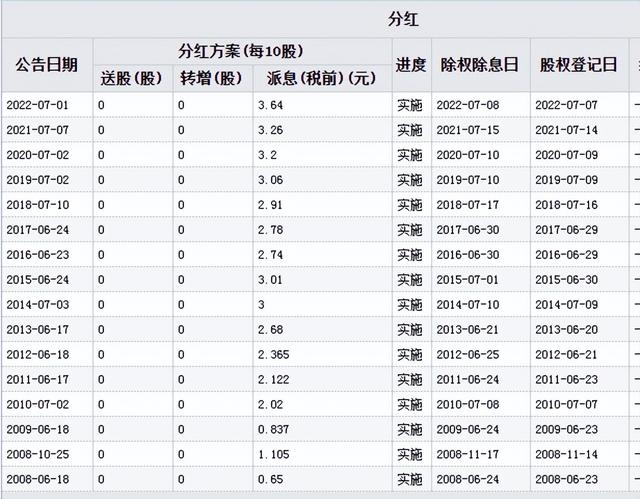Select announcement date 2020-07-02
Image resolution: width=640 pixels, height=499 pixels.
coord(38,155)
